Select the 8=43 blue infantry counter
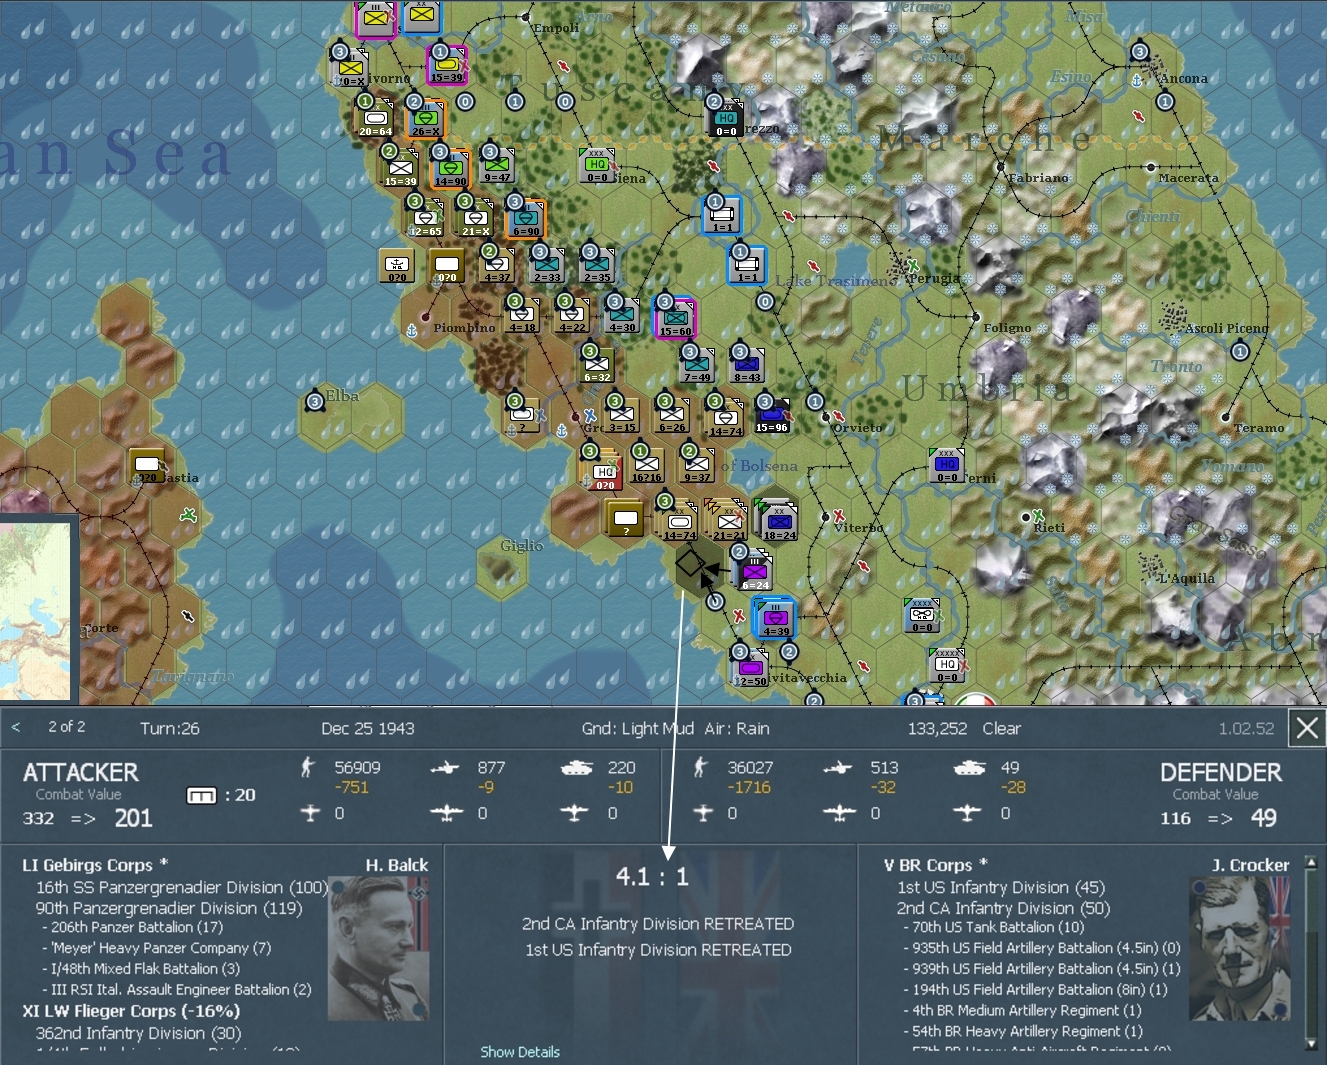The height and width of the screenshot is (1065, 1327). pyautogui.click(x=747, y=365)
